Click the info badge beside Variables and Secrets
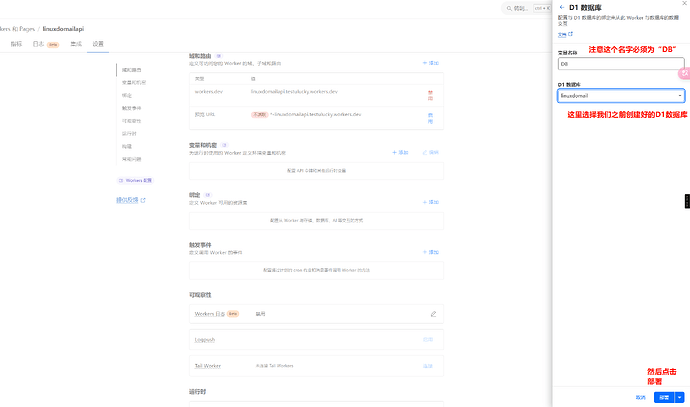690x407 pixels. pyautogui.click(x=224, y=145)
